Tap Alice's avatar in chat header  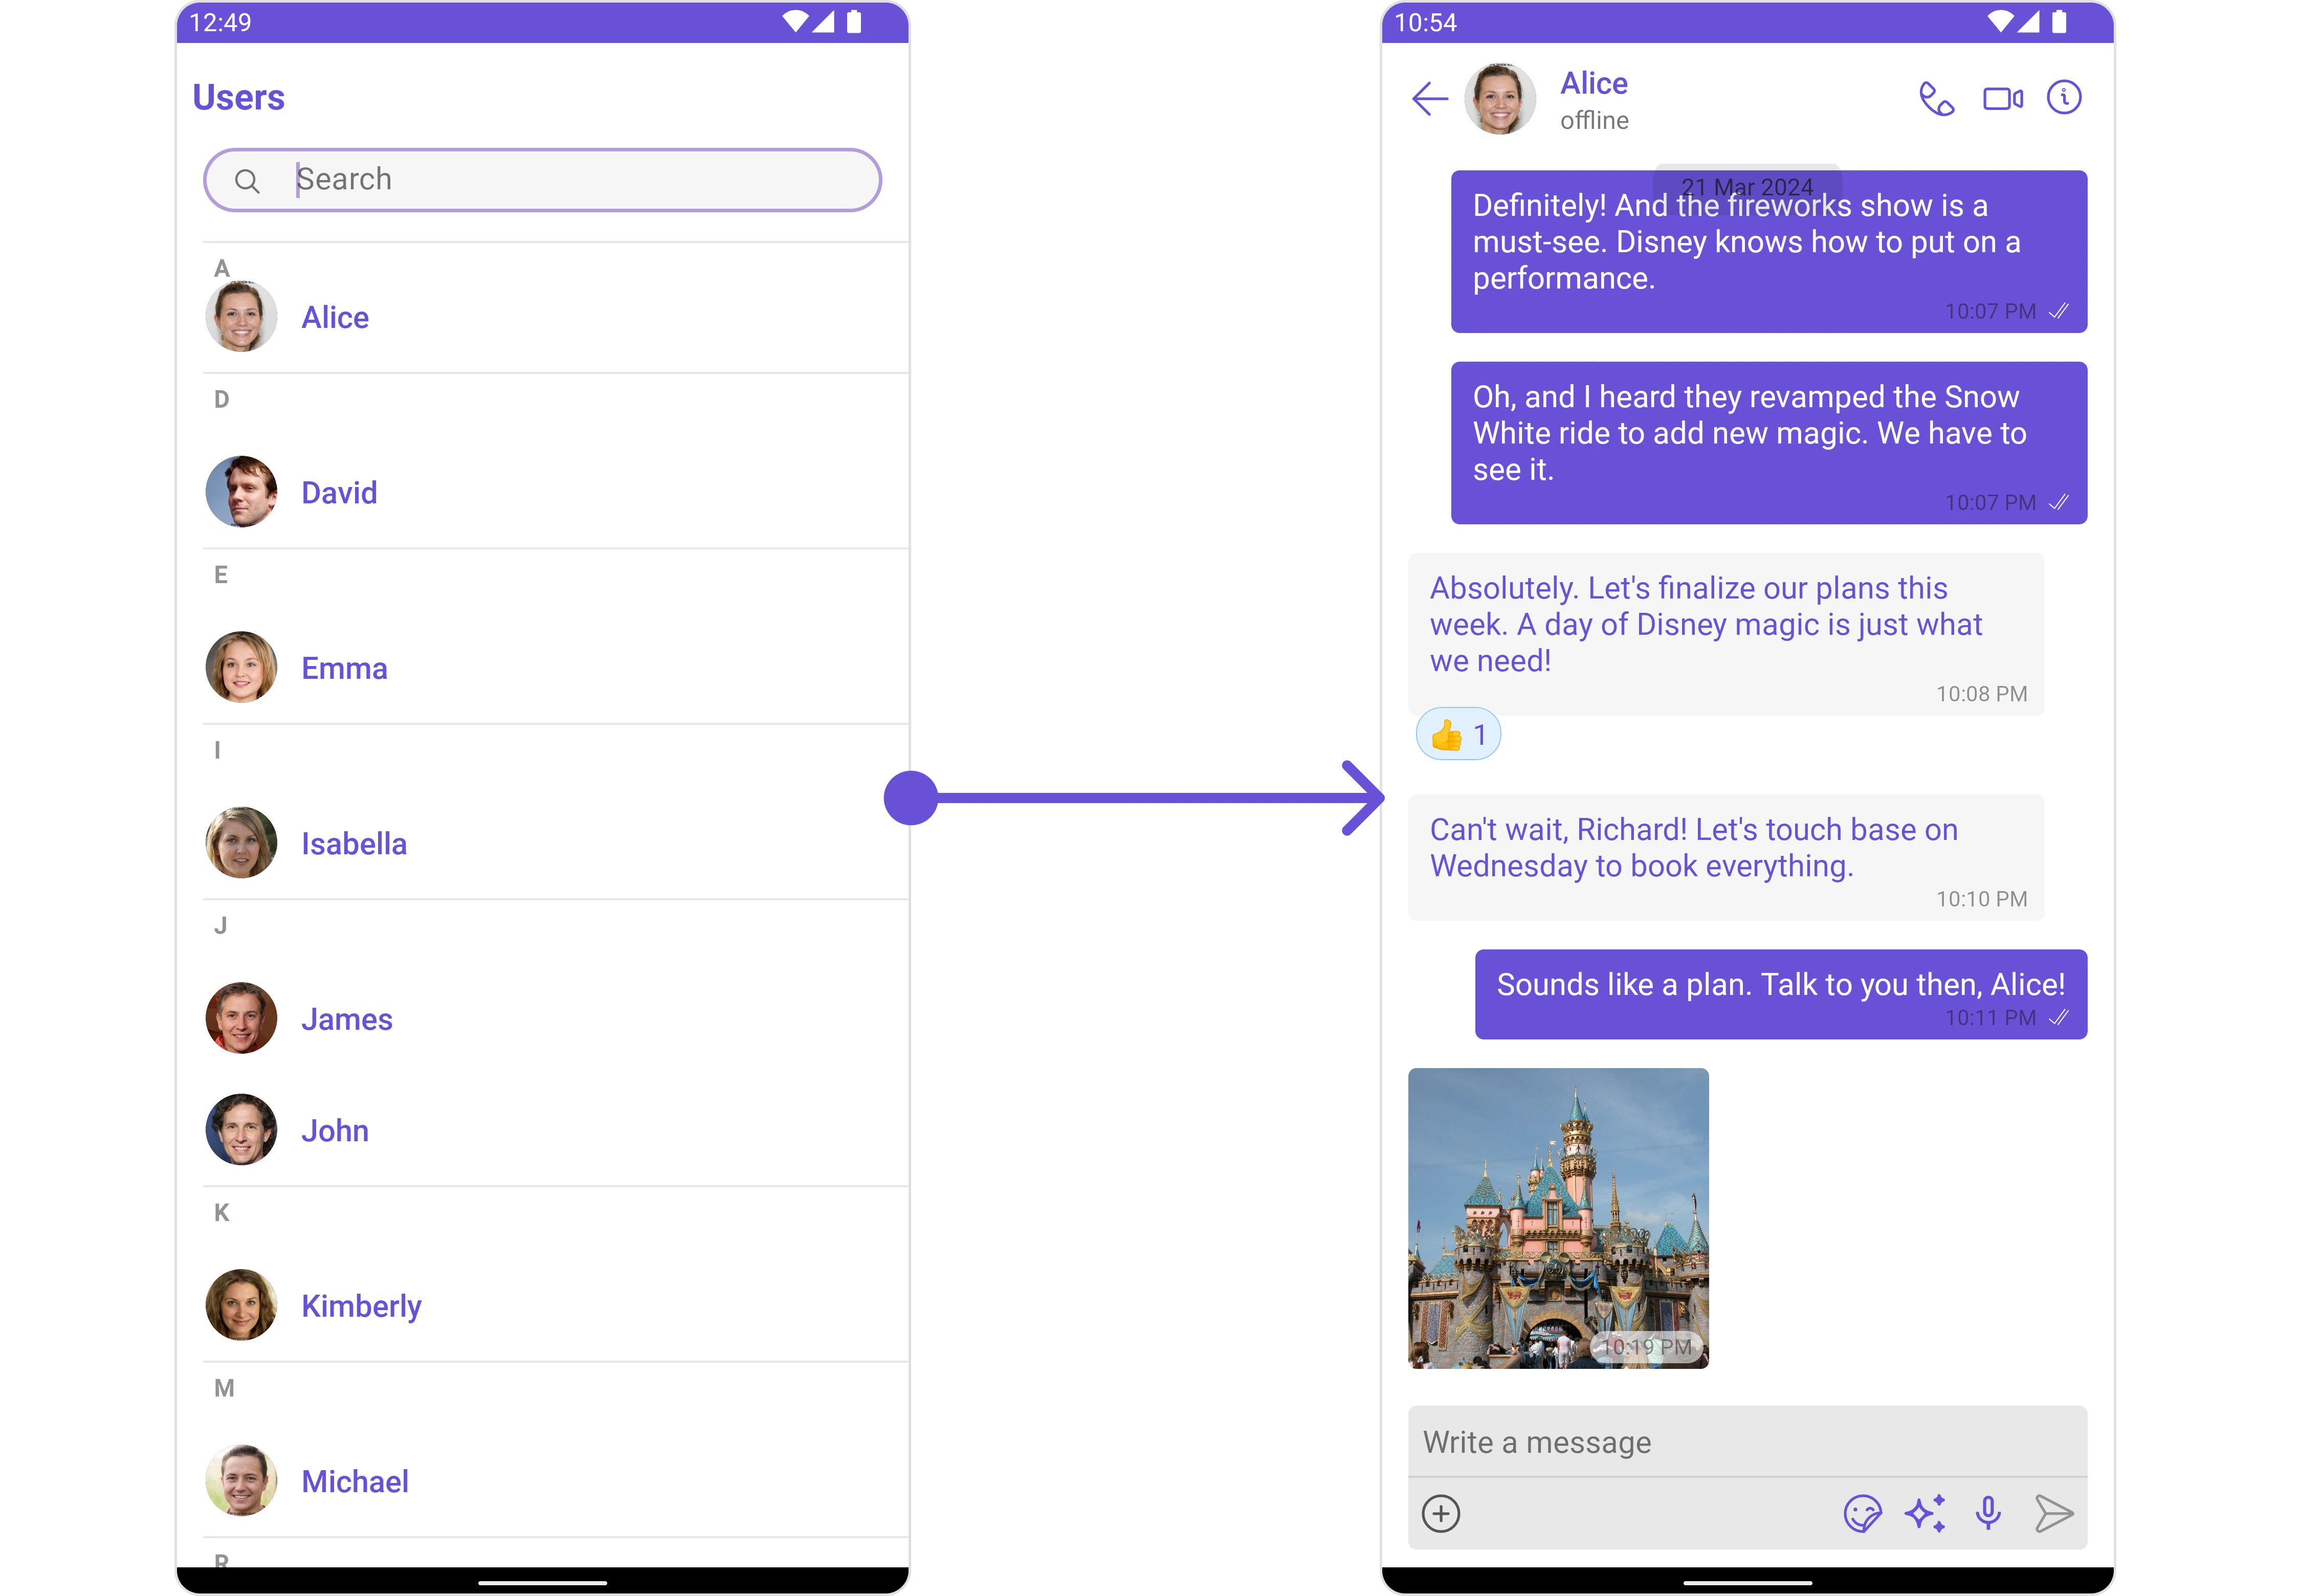1499,98
